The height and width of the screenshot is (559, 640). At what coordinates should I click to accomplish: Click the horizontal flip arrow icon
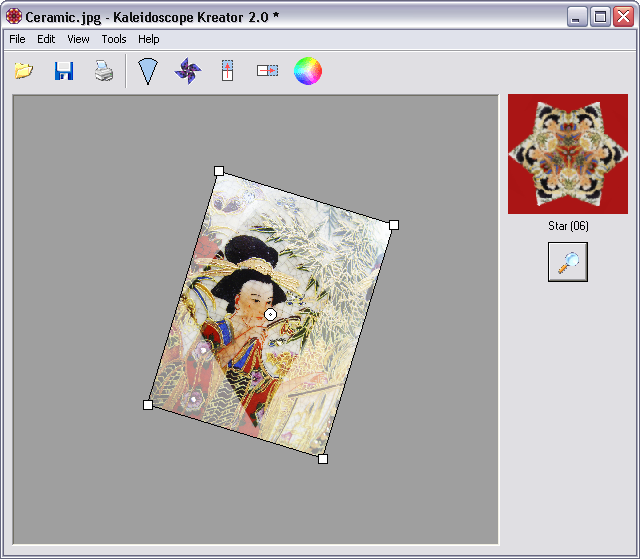267,71
